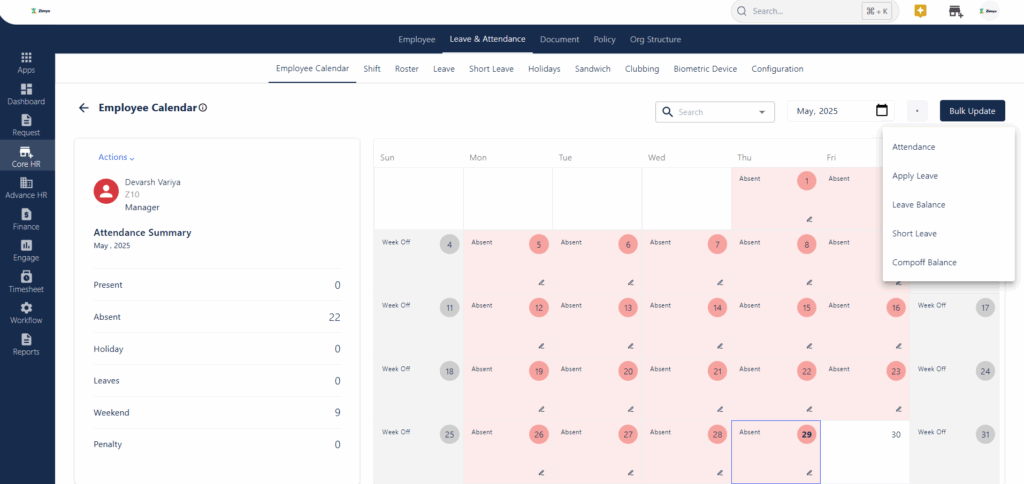Expand the Actions dropdown
The height and width of the screenshot is (484, 1024).
116,157
